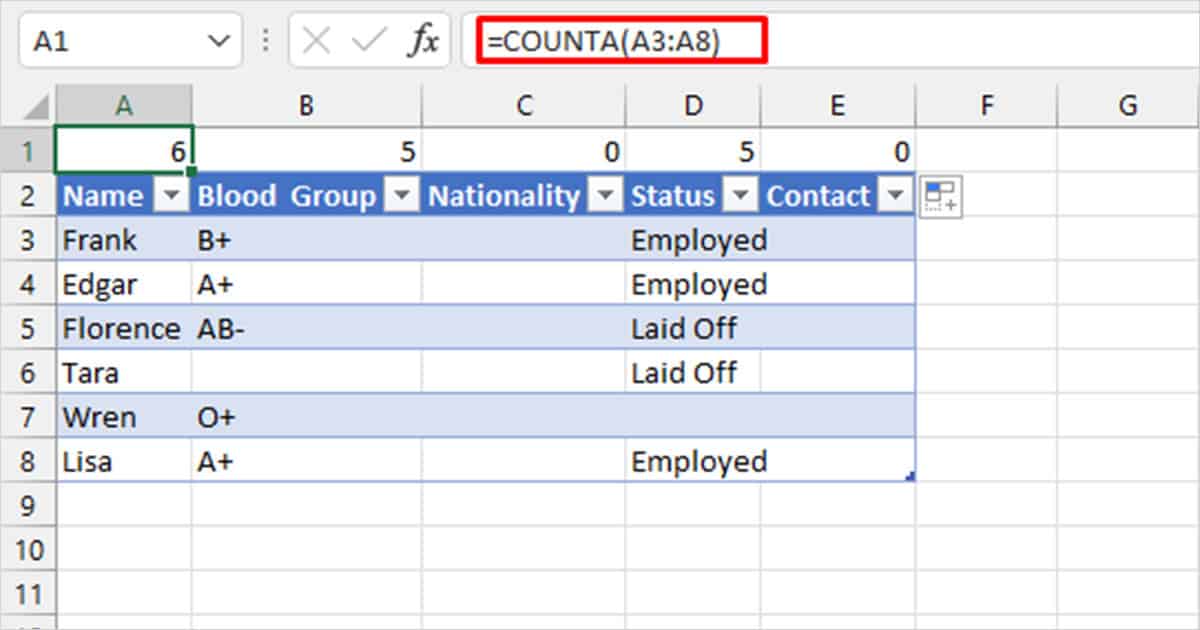Open the Contact column filter dropdown
1200x630 pixels.
(894, 197)
